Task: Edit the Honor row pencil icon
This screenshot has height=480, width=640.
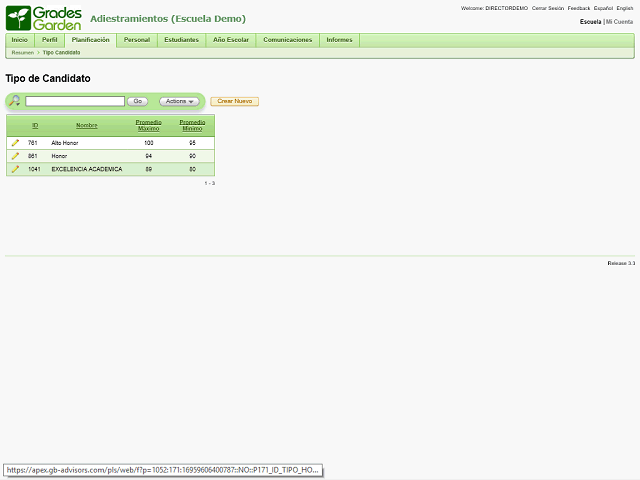Action: pyautogui.click(x=15, y=156)
